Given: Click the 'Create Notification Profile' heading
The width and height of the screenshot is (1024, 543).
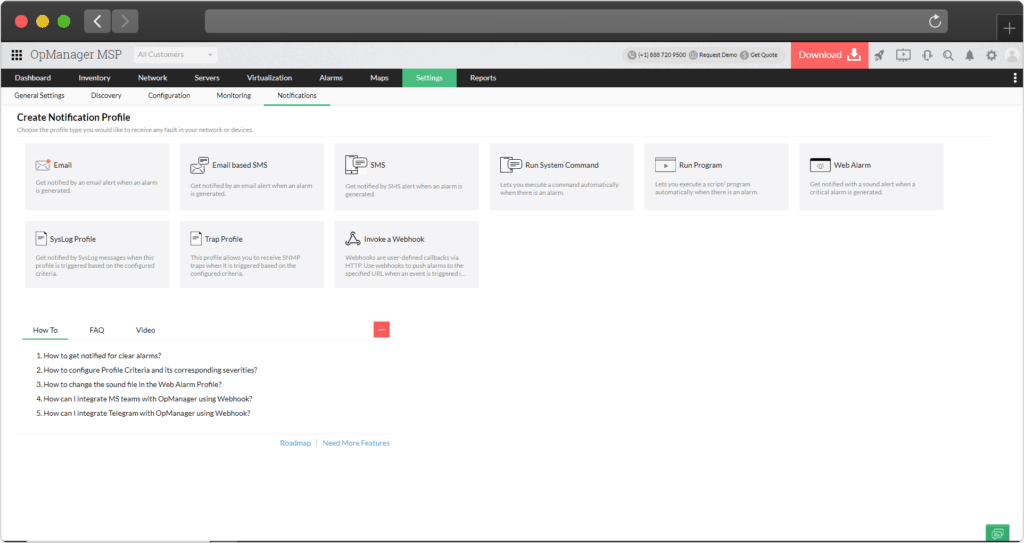Looking at the screenshot, I should tap(74, 118).
